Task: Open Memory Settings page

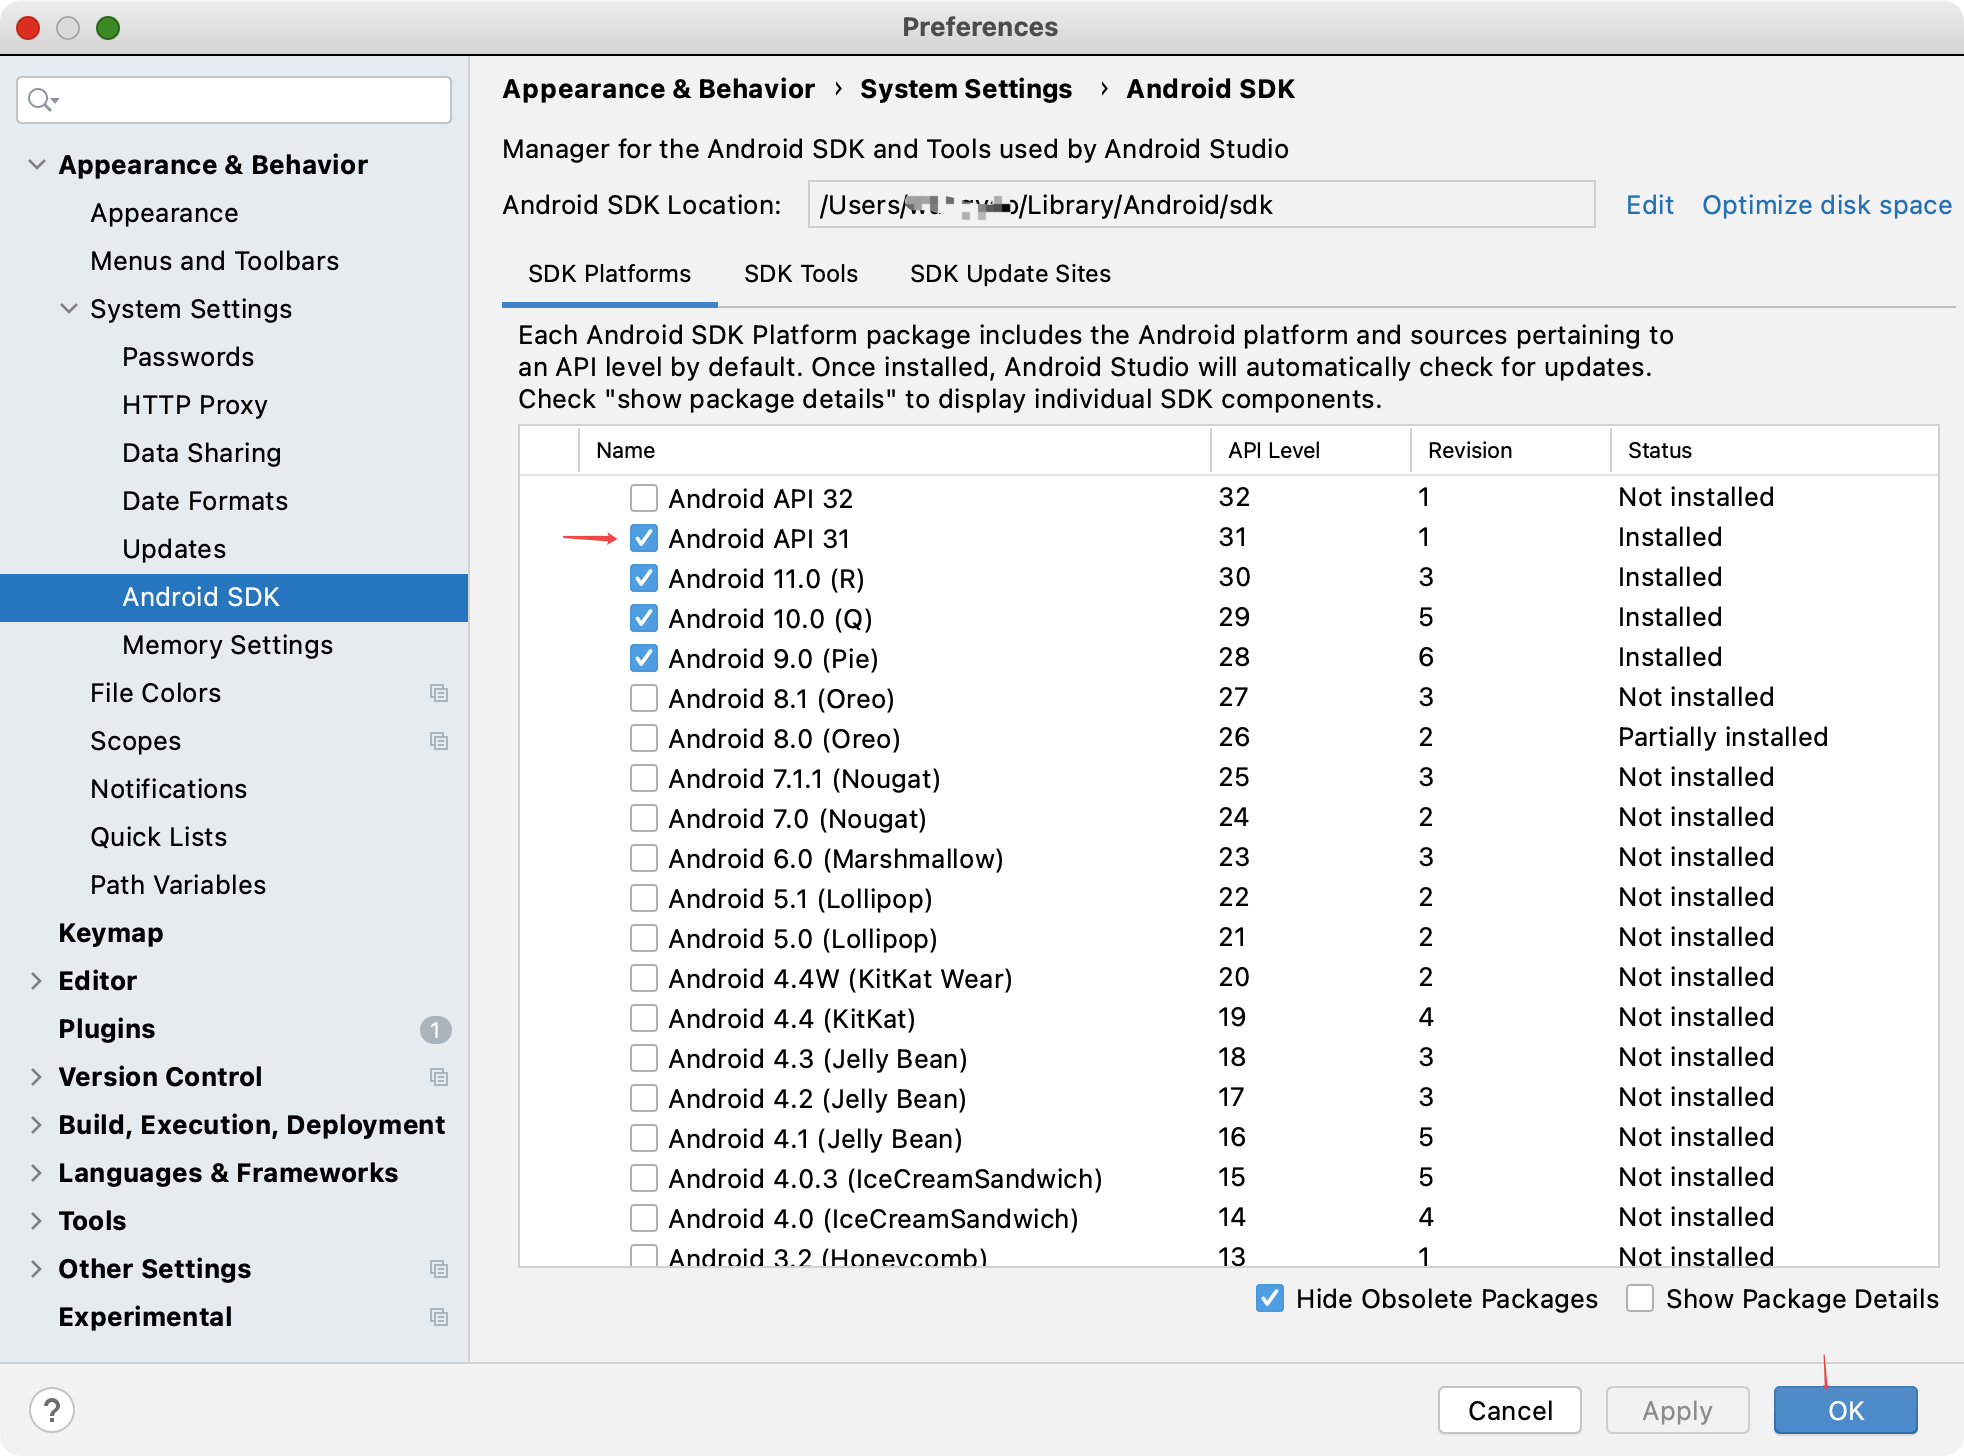Action: (227, 645)
